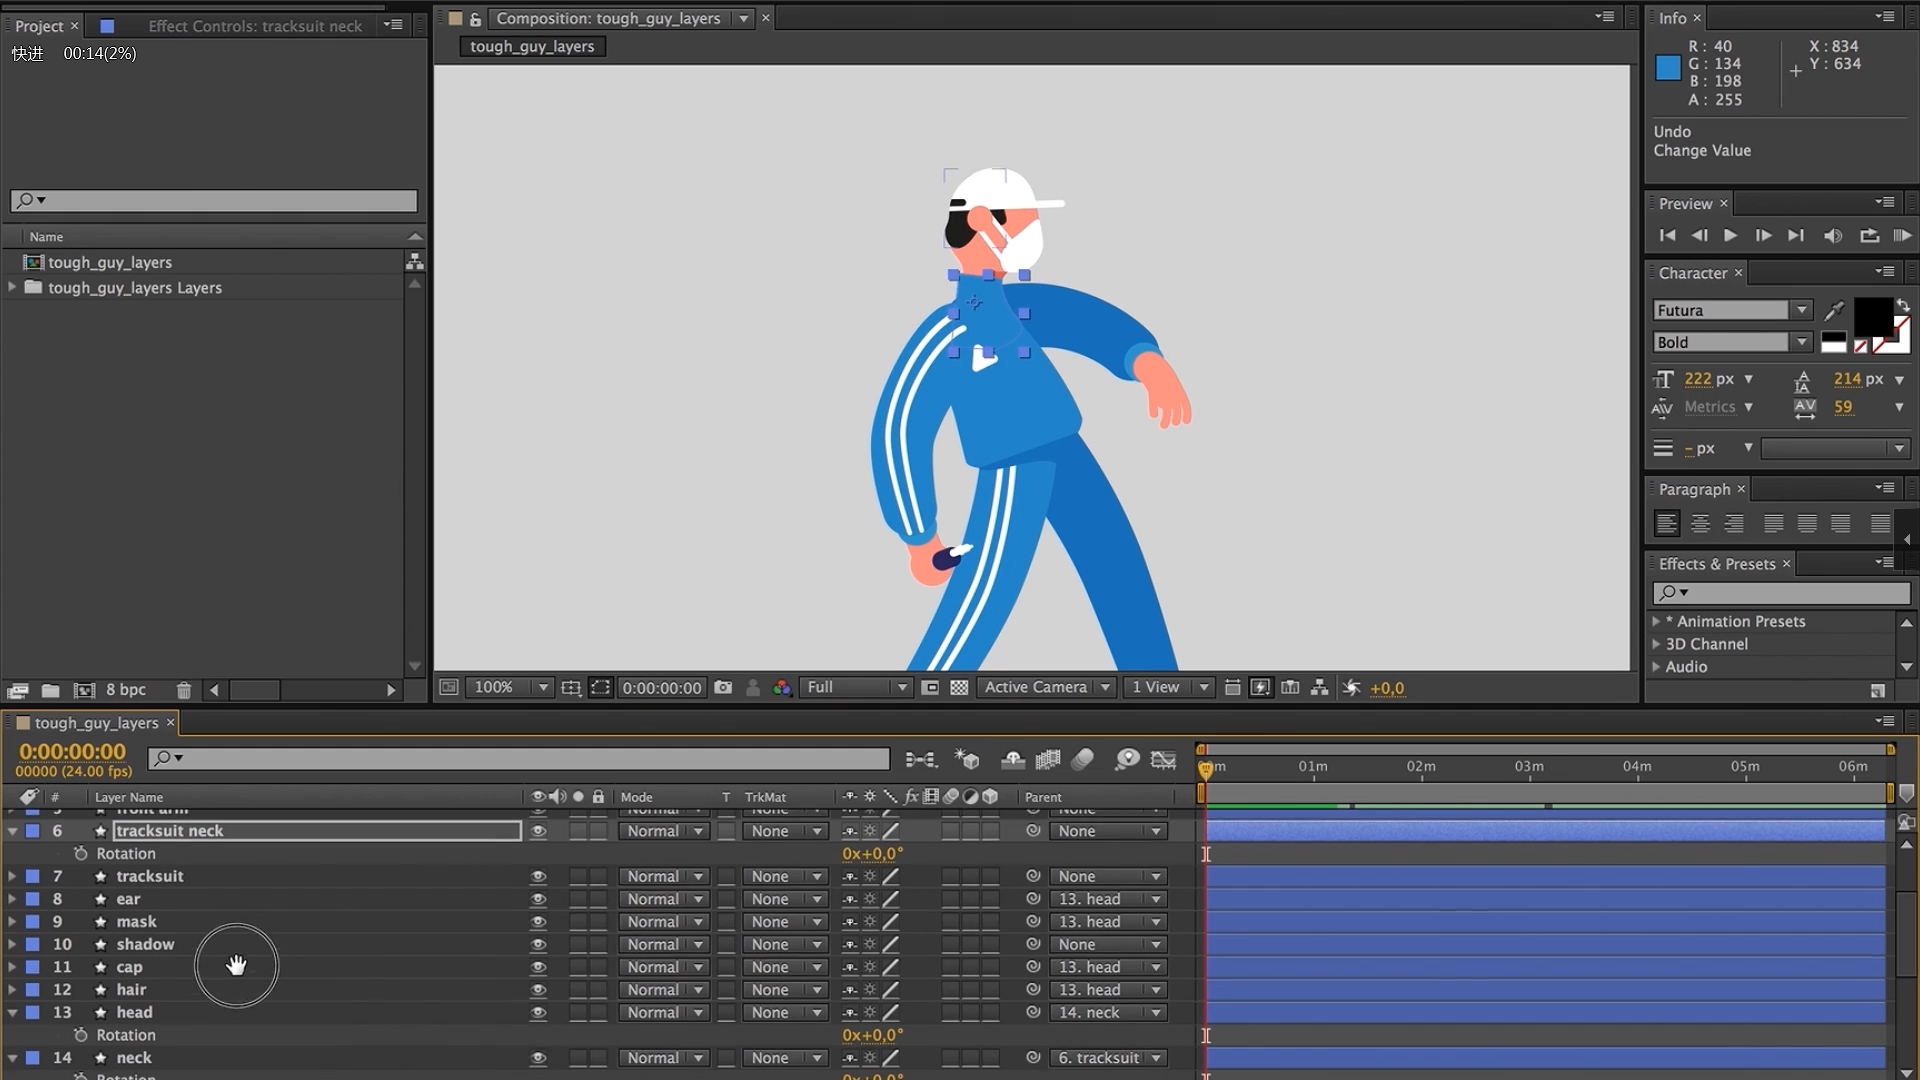The height and width of the screenshot is (1080, 1920).
Task: Click the tough_guy_layers breadcrumb button in viewer
Action: tap(532, 46)
